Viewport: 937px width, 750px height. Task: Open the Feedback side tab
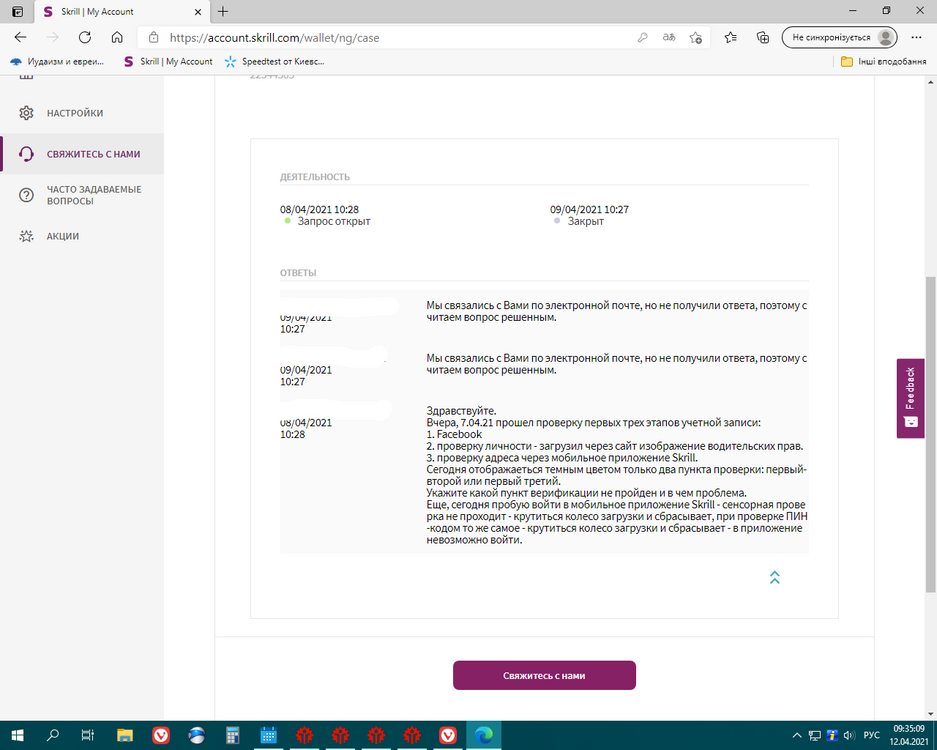[x=910, y=398]
